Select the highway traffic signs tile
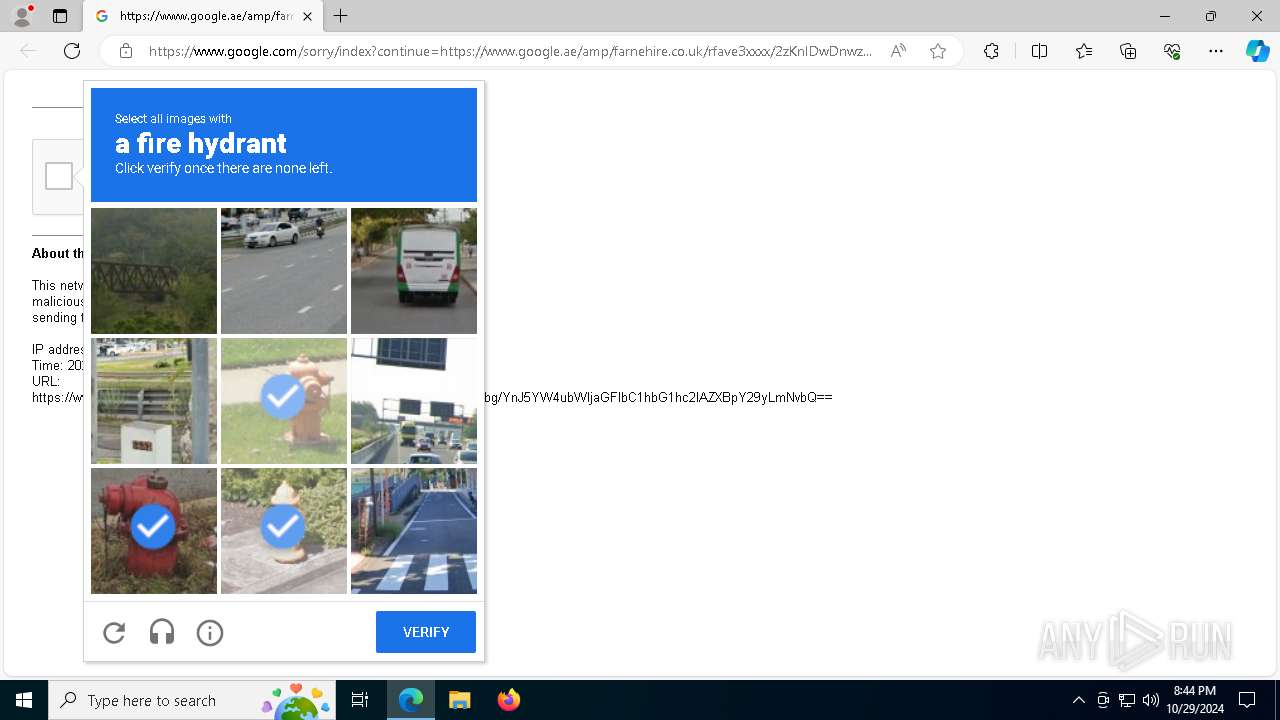Image resolution: width=1280 pixels, height=720 pixels. (x=414, y=401)
